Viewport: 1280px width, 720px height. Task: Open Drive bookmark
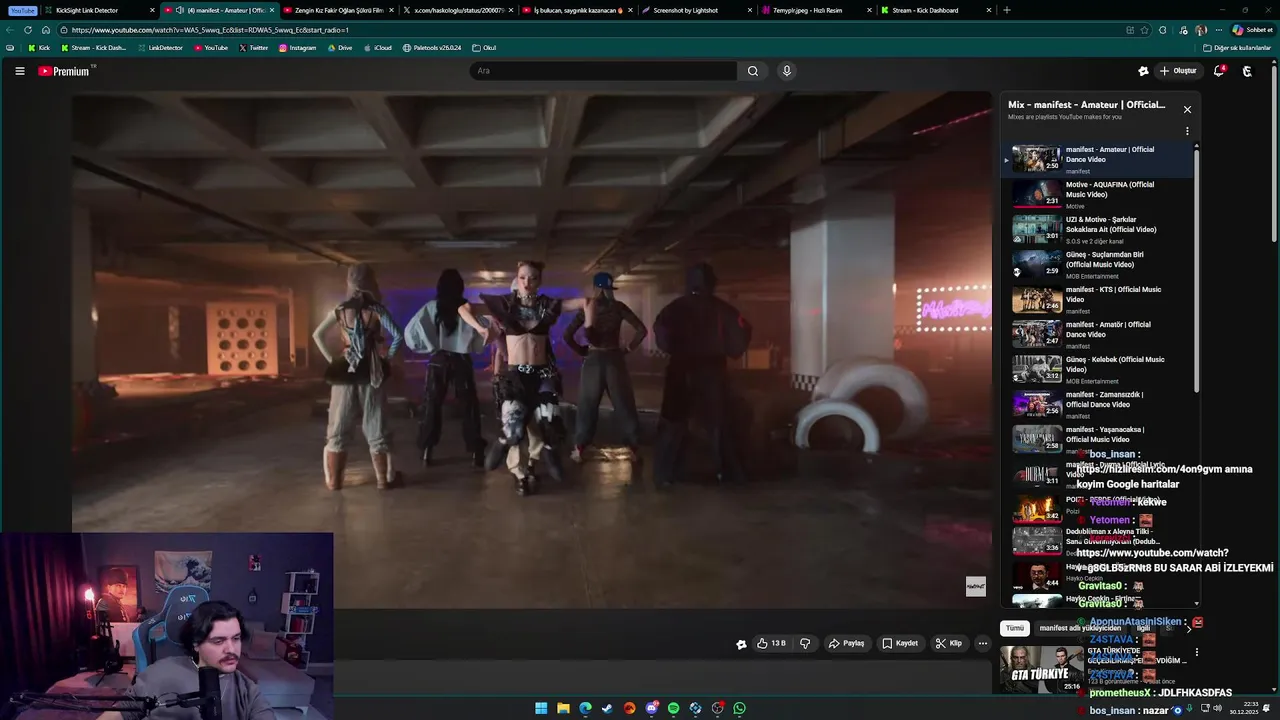[339, 48]
